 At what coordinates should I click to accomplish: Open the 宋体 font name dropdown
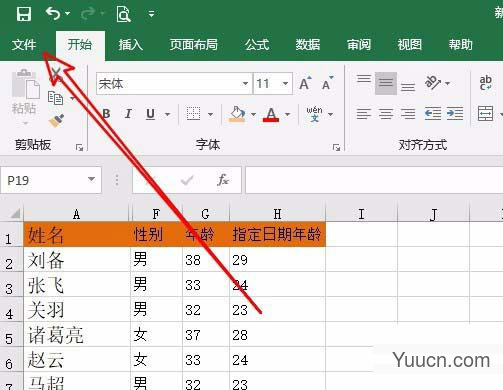245,83
